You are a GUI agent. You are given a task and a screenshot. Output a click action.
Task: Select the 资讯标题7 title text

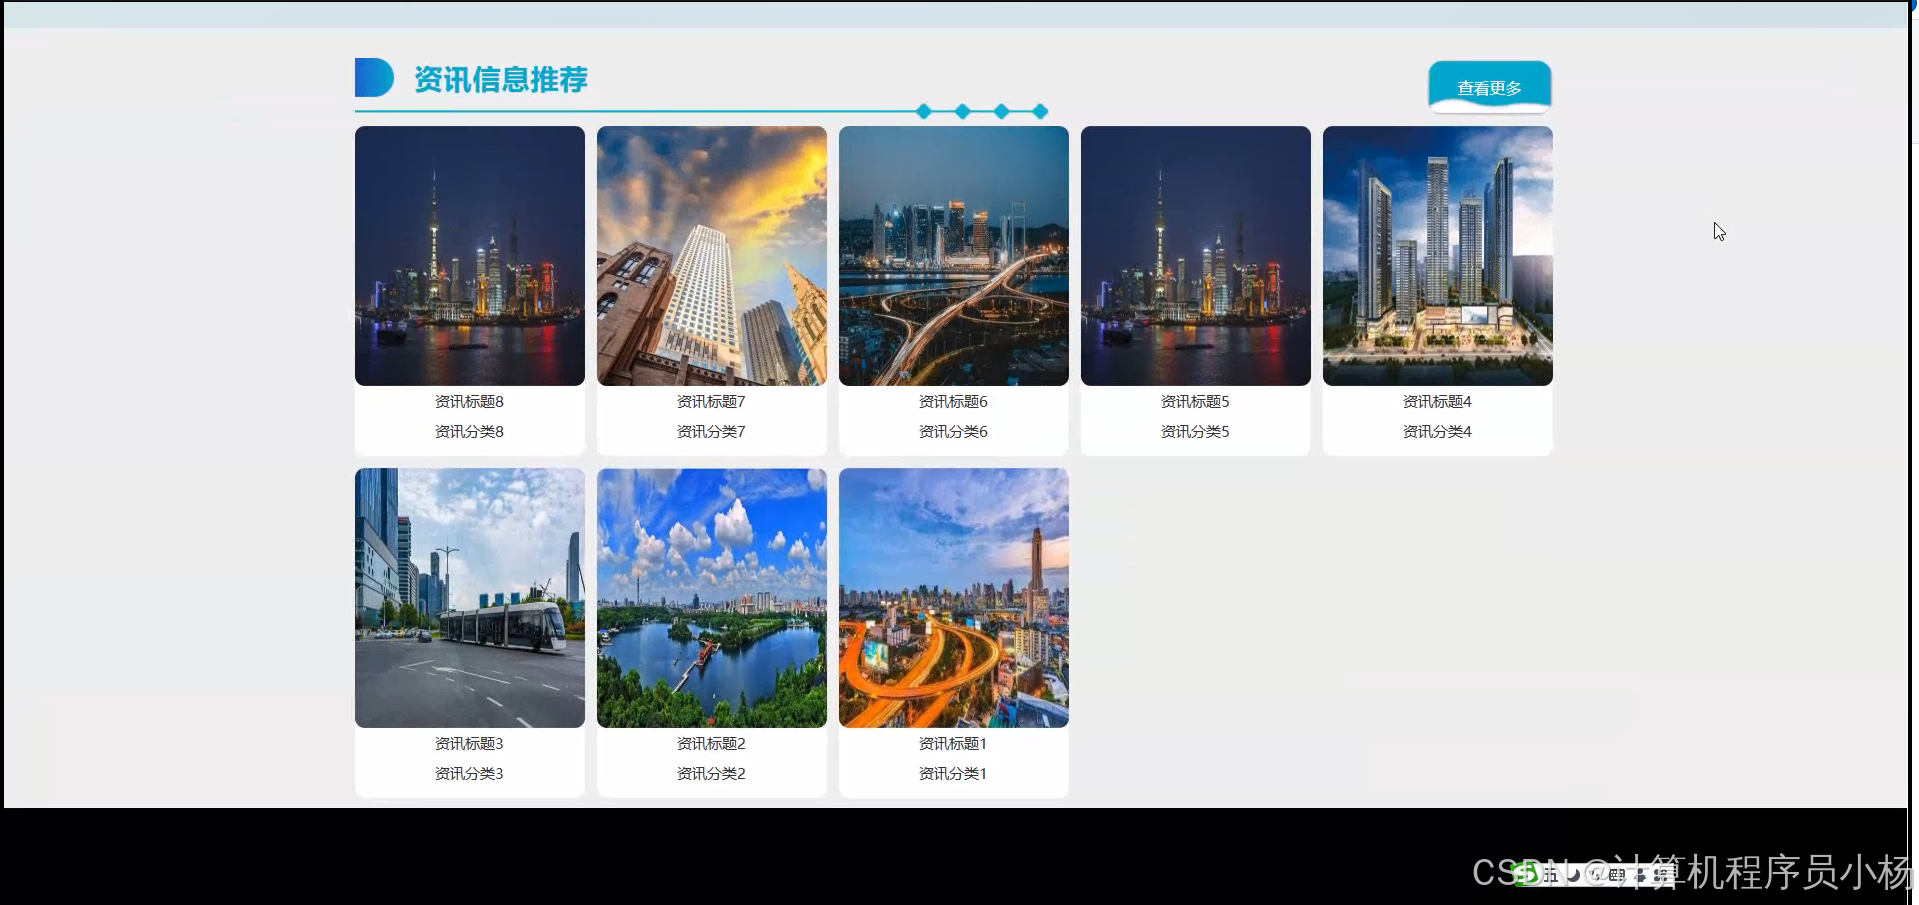pos(711,402)
